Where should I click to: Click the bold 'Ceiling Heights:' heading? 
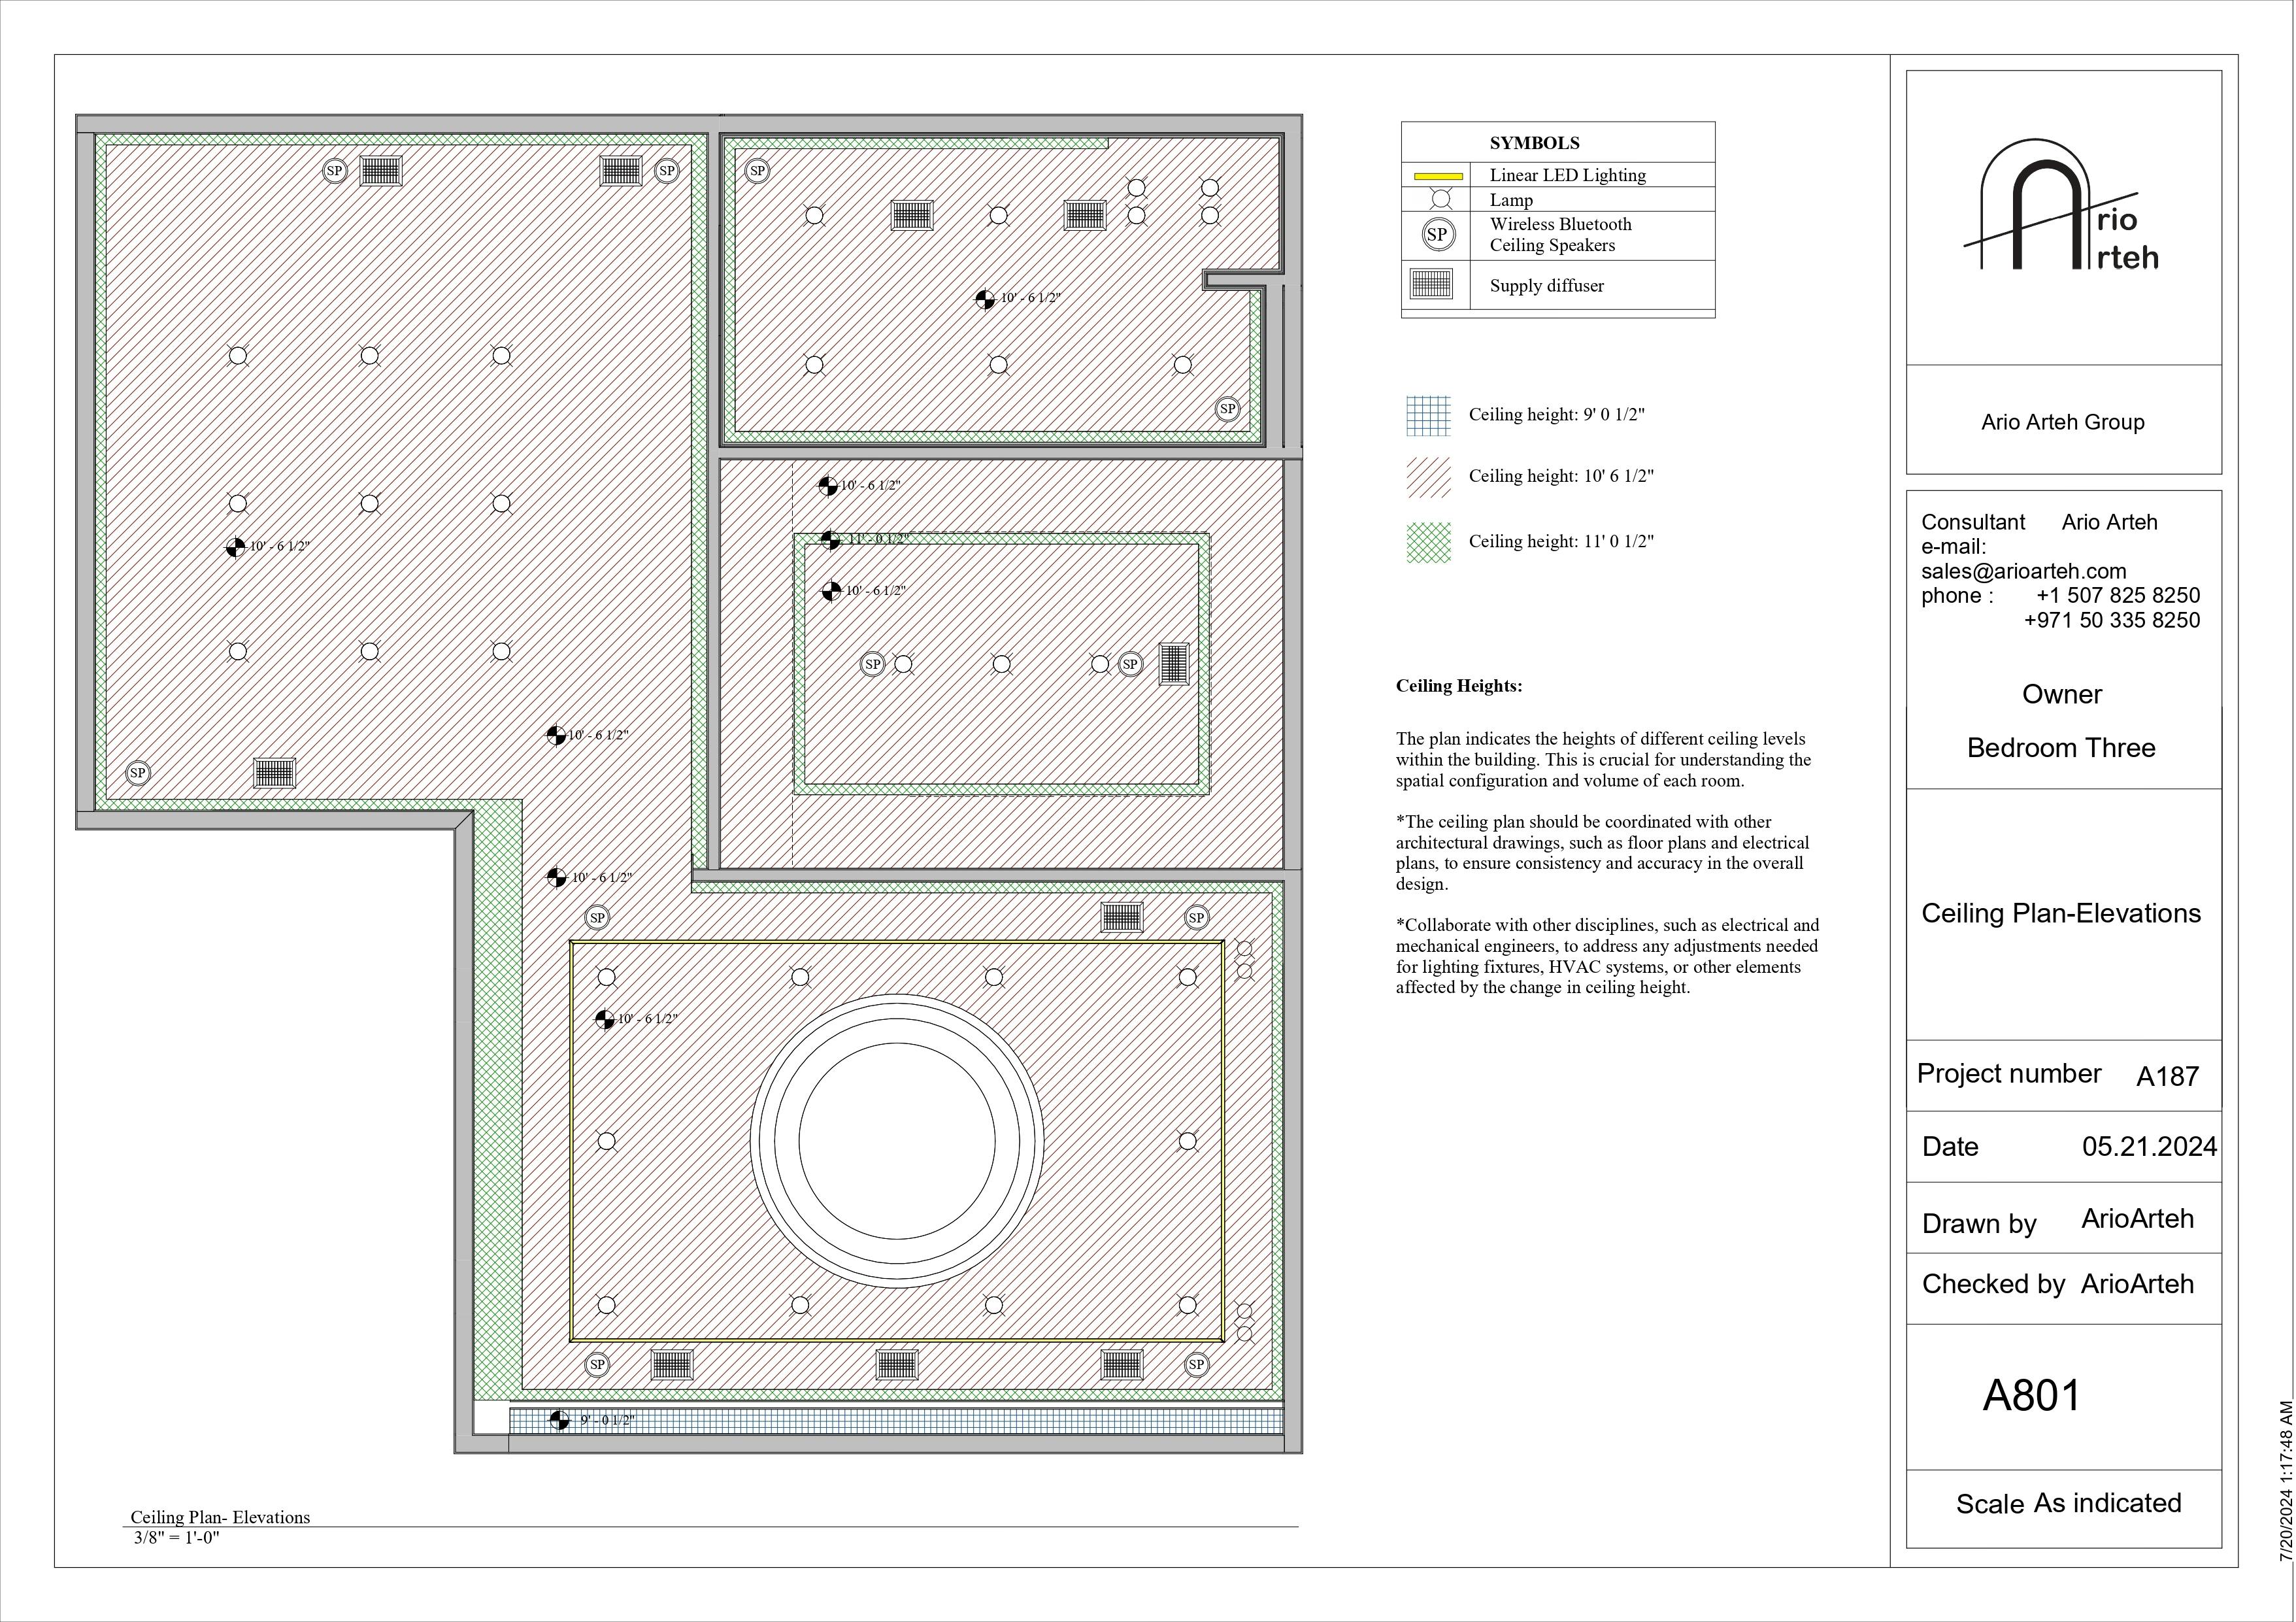[x=1459, y=686]
